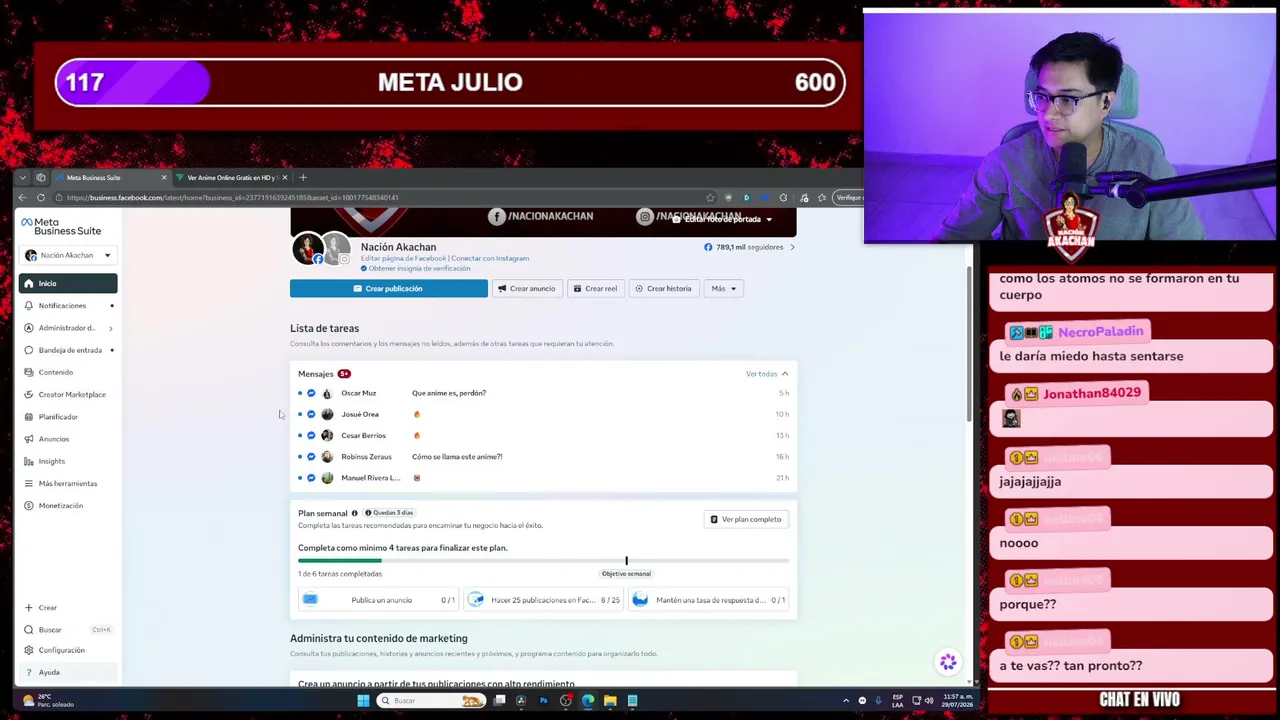Reload the page with refresh icon
This screenshot has width=1280, height=720.
tap(41, 197)
